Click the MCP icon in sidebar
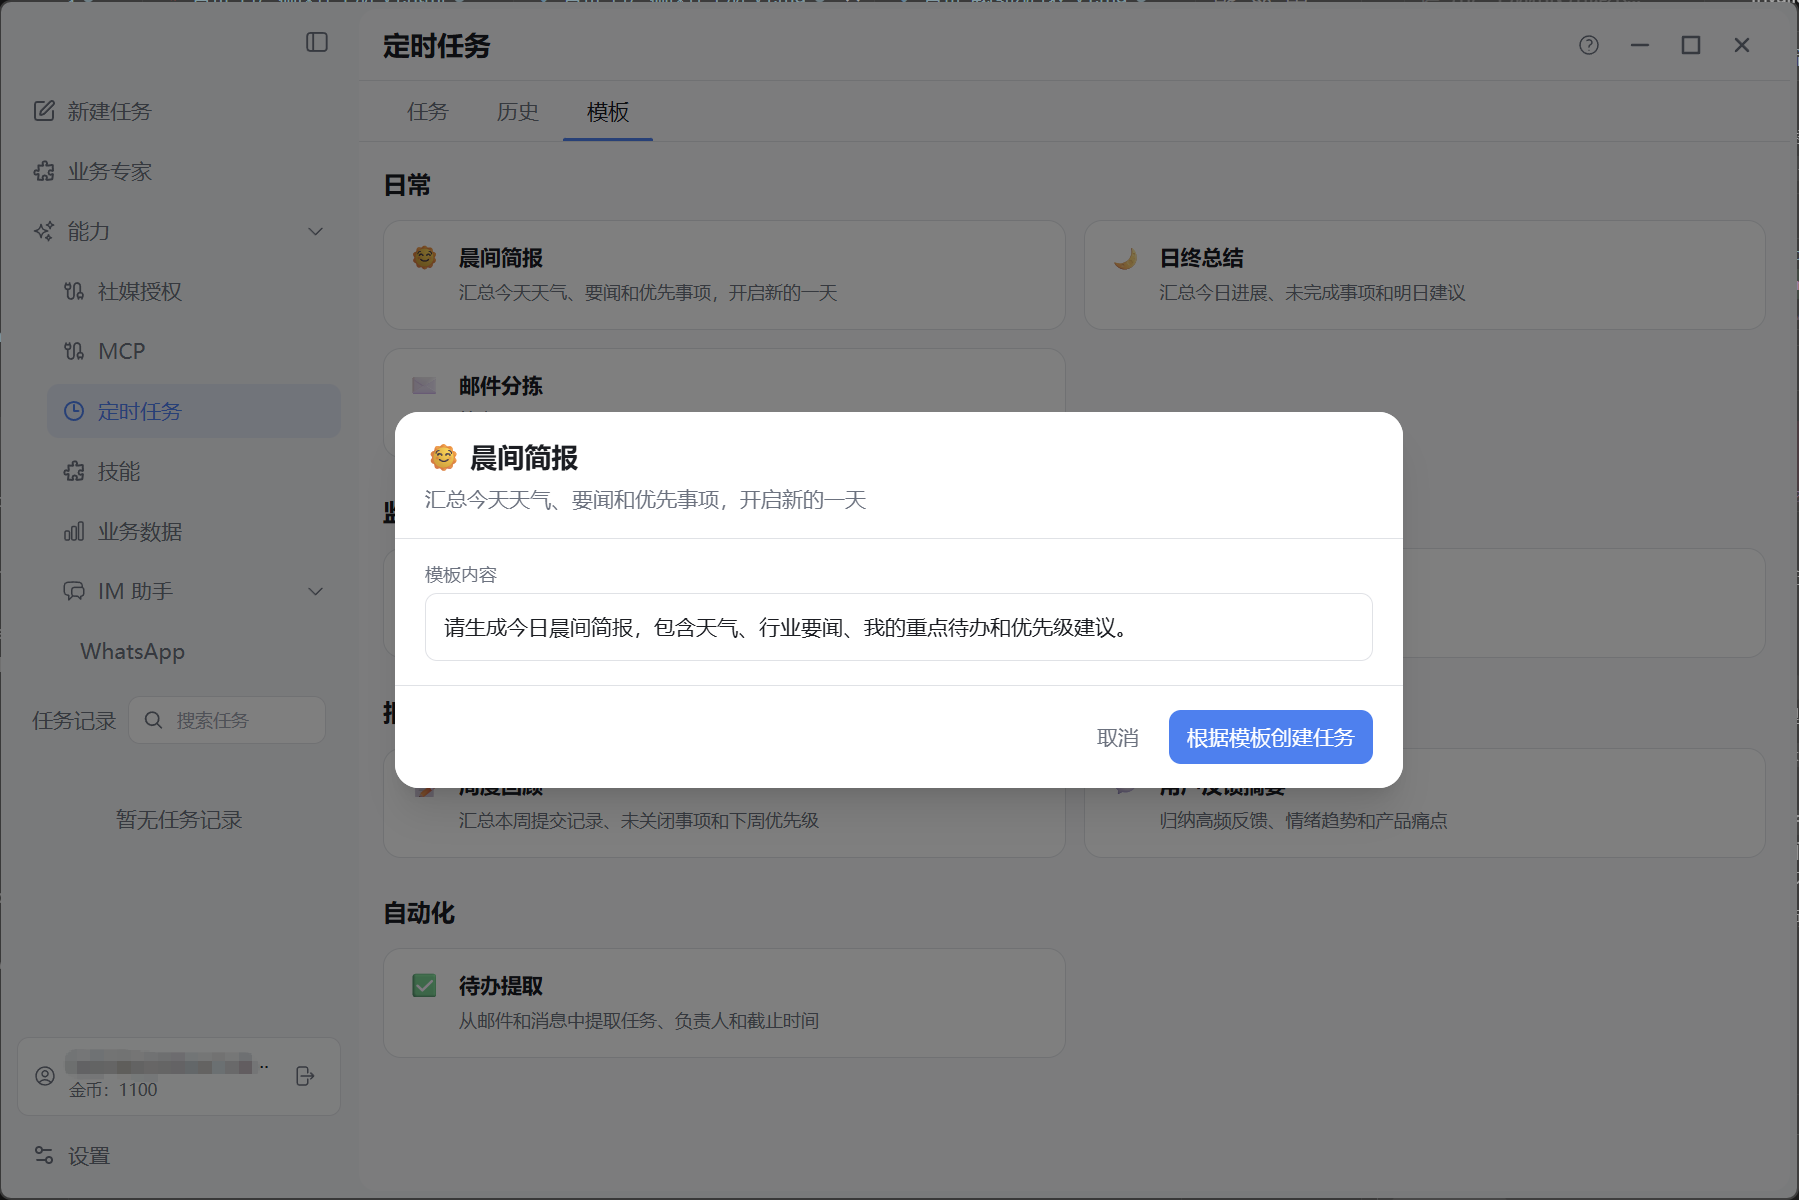1799x1200 pixels. [x=74, y=351]
